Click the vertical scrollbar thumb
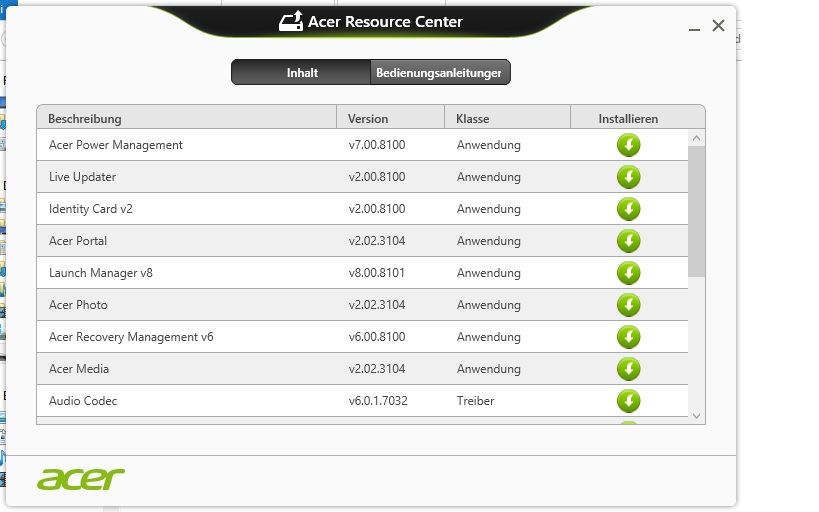The image size is (819, 512). click(x=696, y=212)
